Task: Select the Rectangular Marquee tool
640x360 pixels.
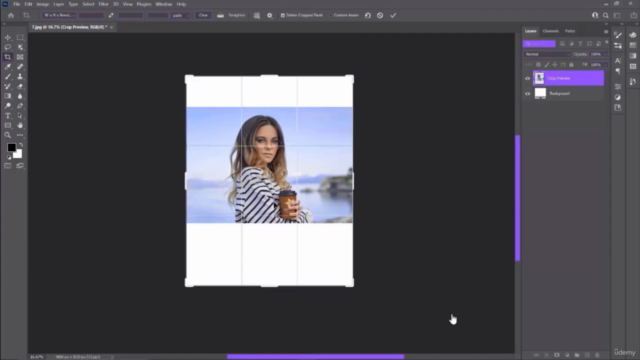Action: tap(20, 38)
